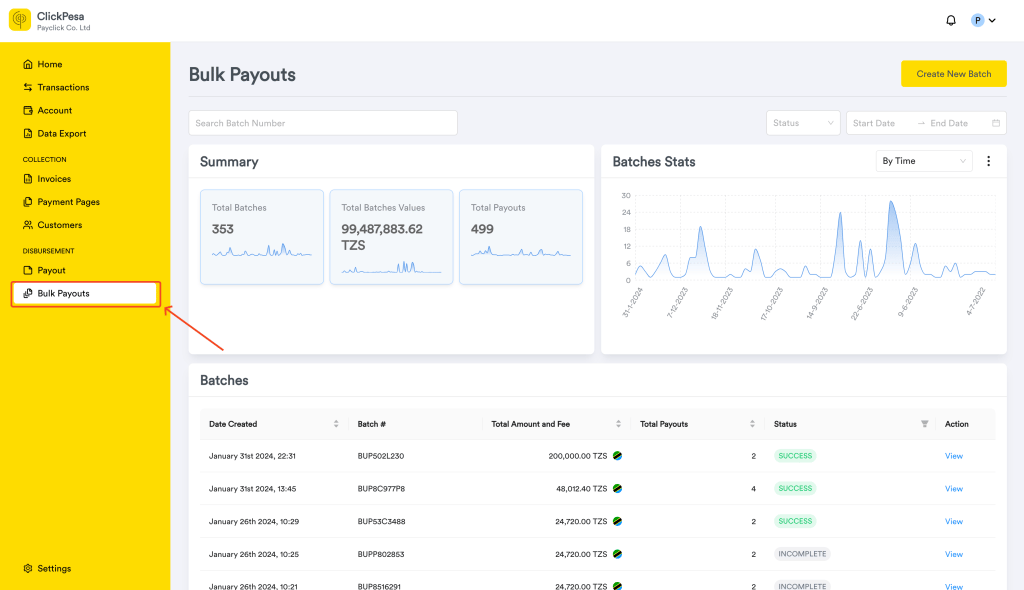Click batch number BUP53C3488
1024x590 pixels.
coord(381,521)
